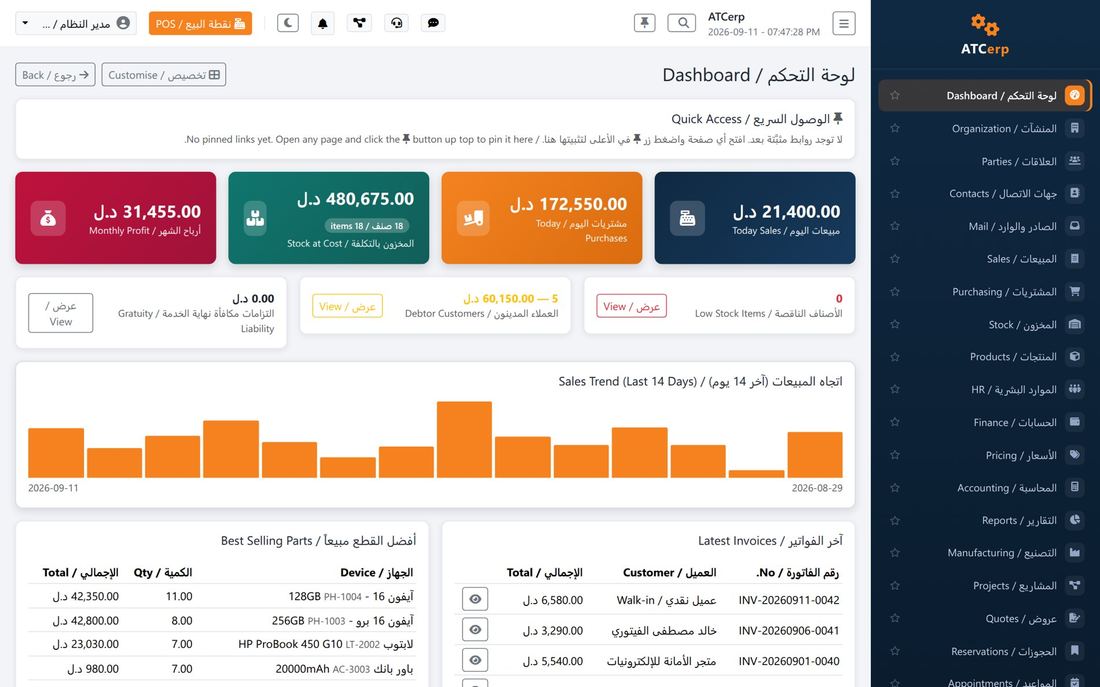The height and width of the screenshot is (687, 1100).
Task: Click the HR people icon in sidebar
Action: 1074,389
